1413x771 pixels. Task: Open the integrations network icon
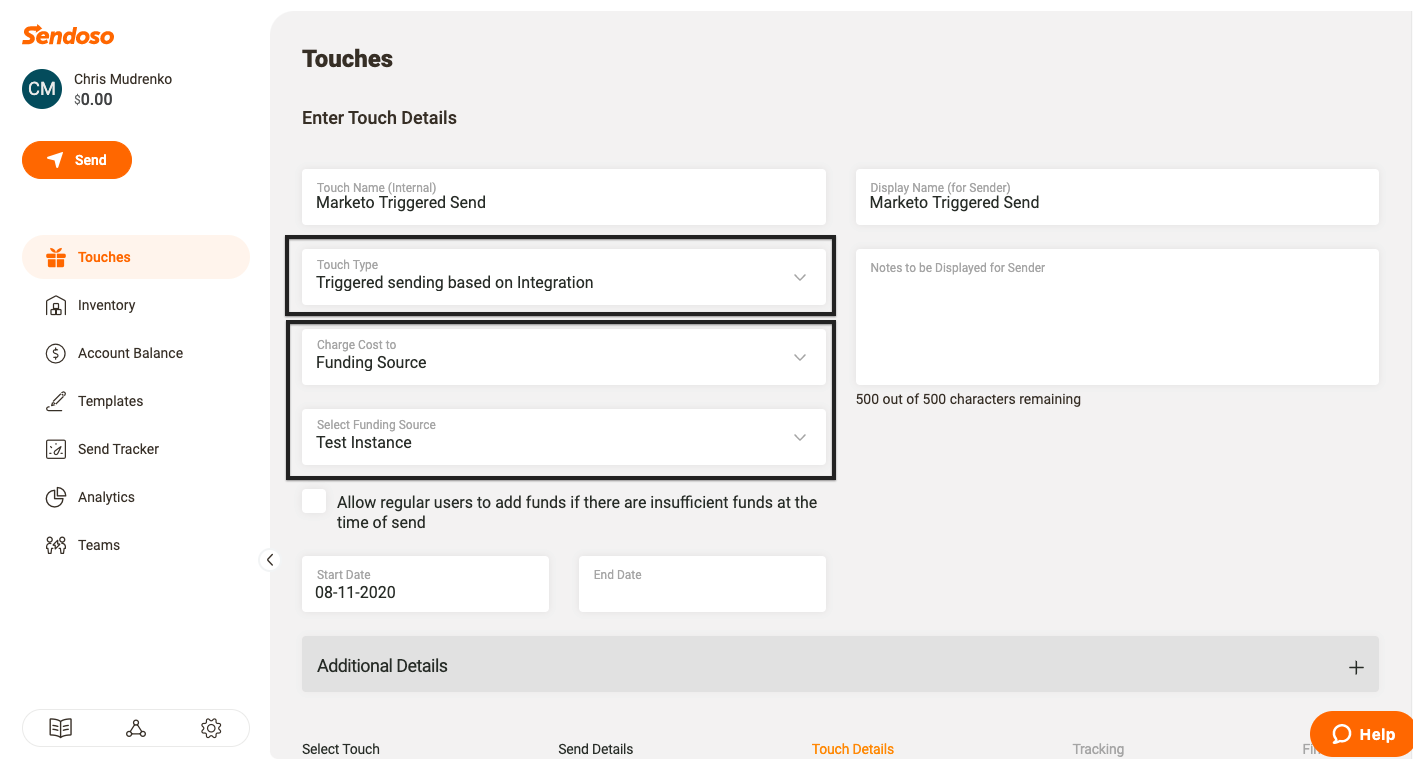[x=136, y=729]
